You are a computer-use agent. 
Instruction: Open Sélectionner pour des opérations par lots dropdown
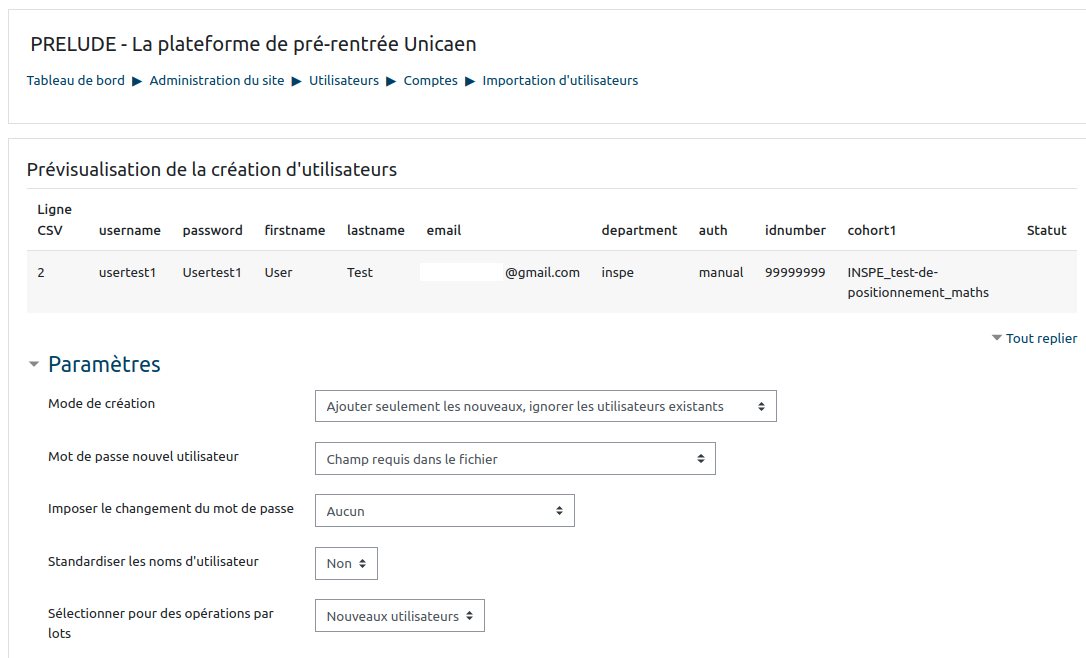click(x=399, y=616)
